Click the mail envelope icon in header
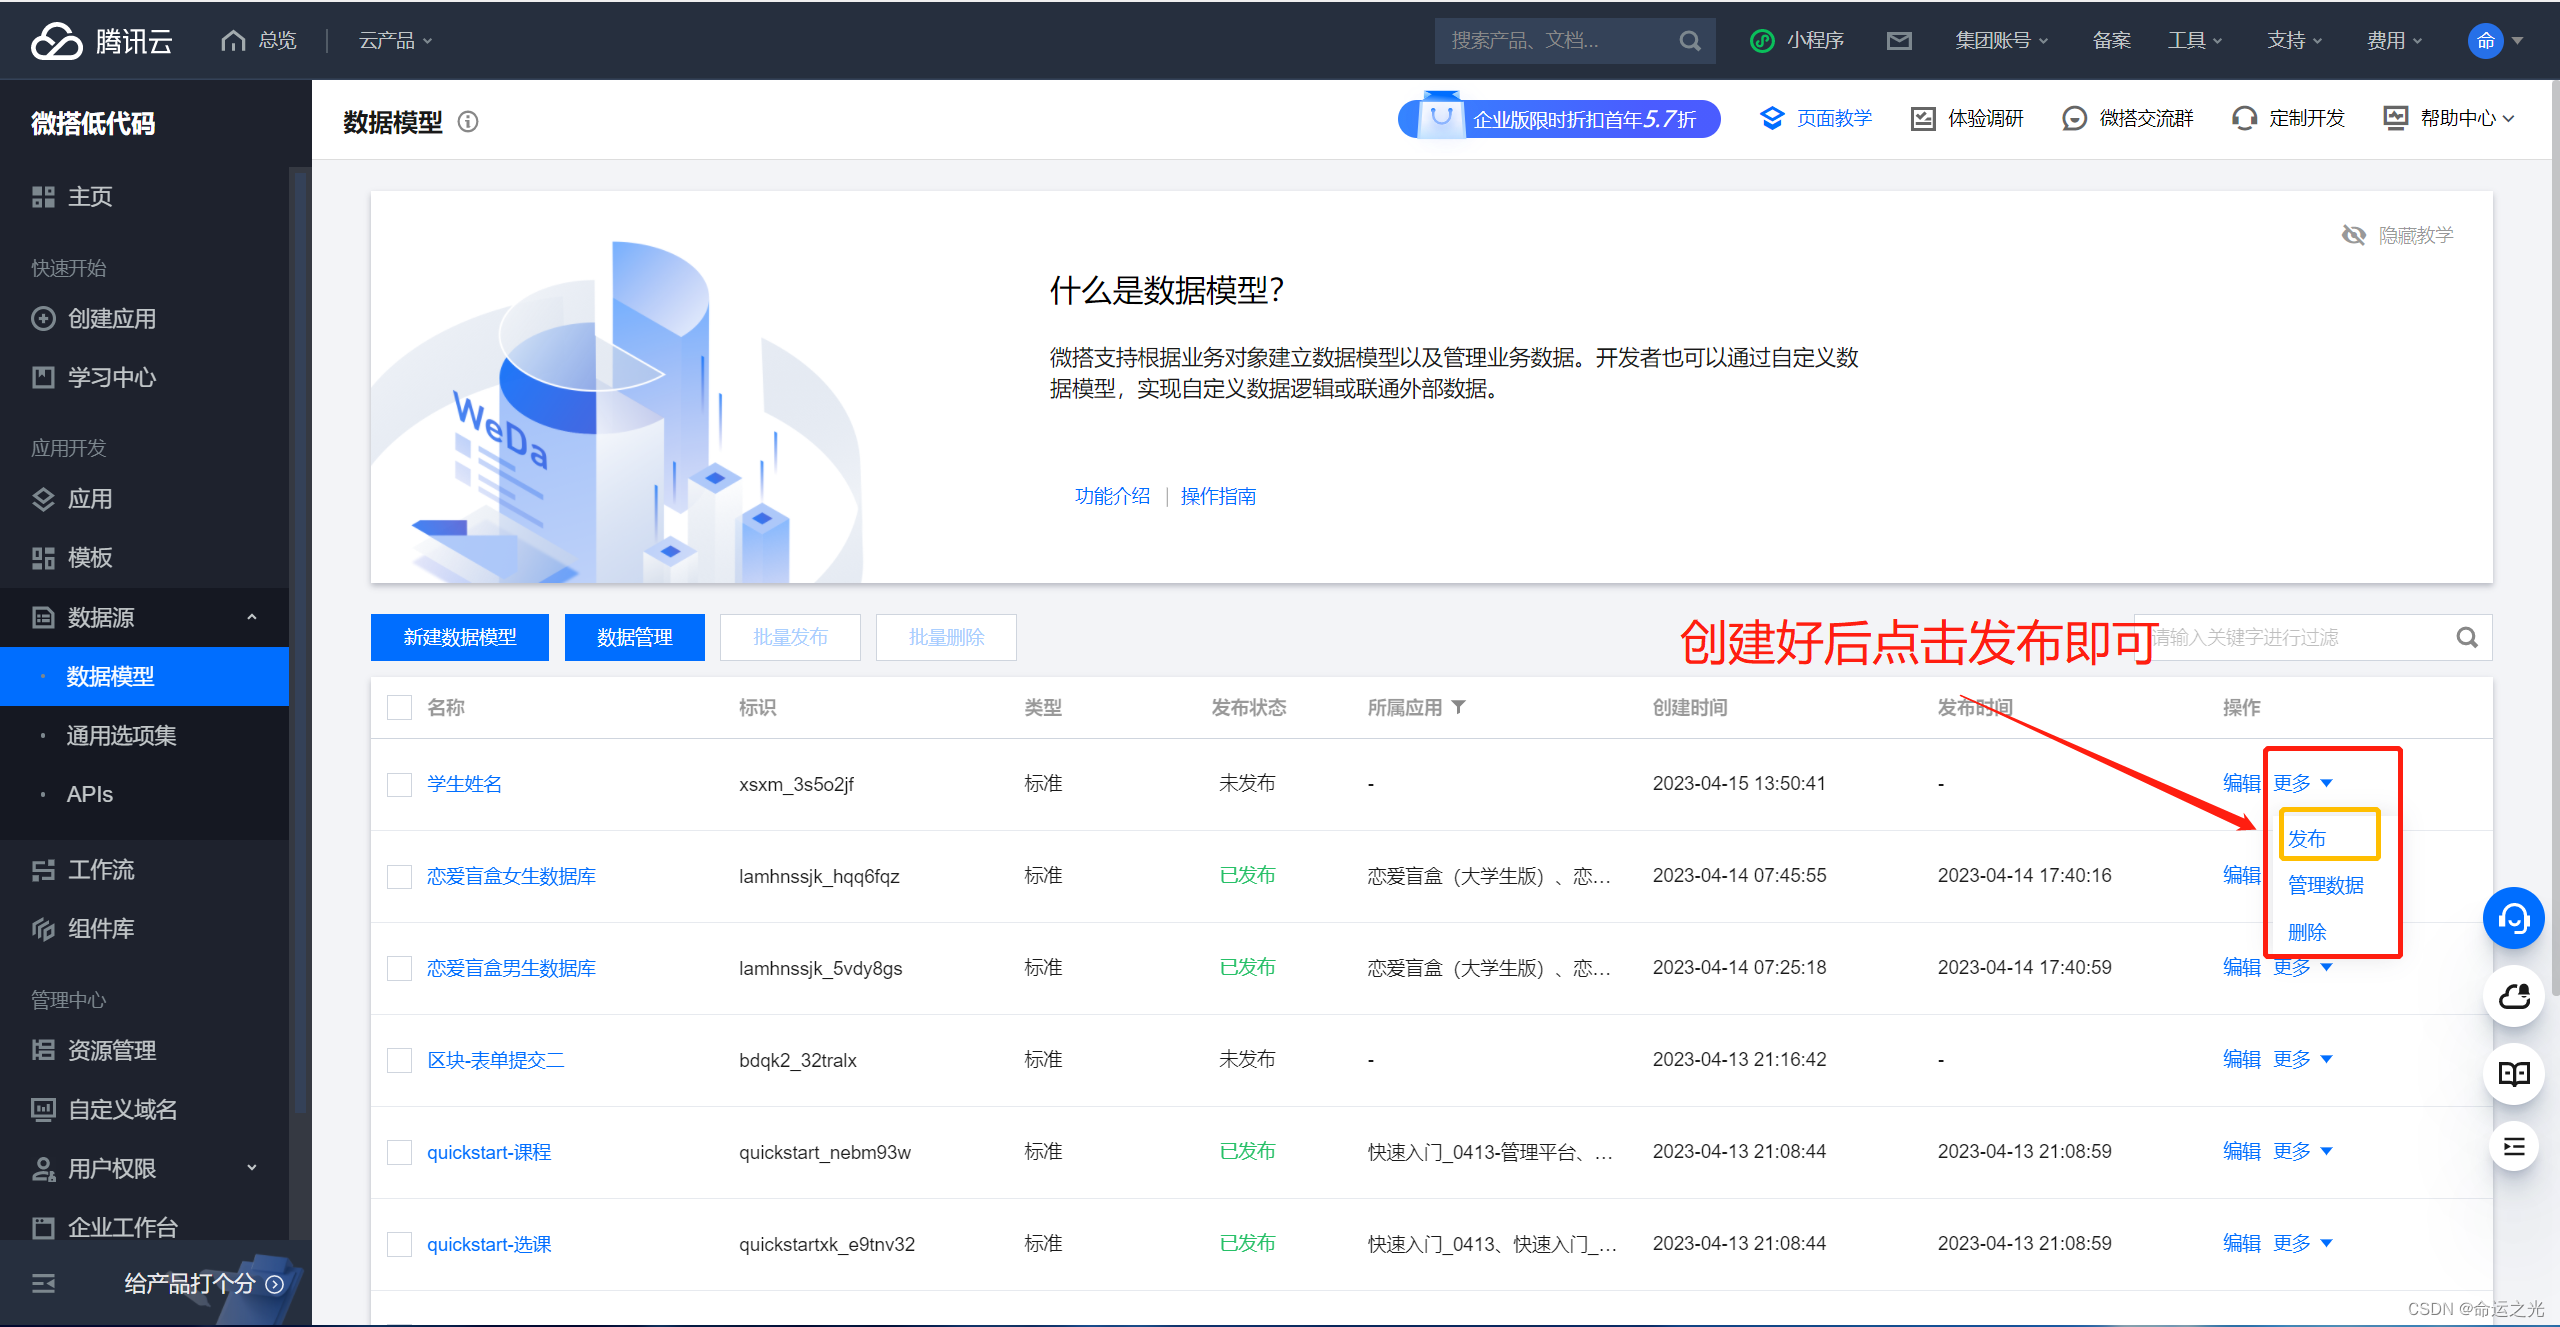Screen dimensions: 2560x1327 (1898, 41)
